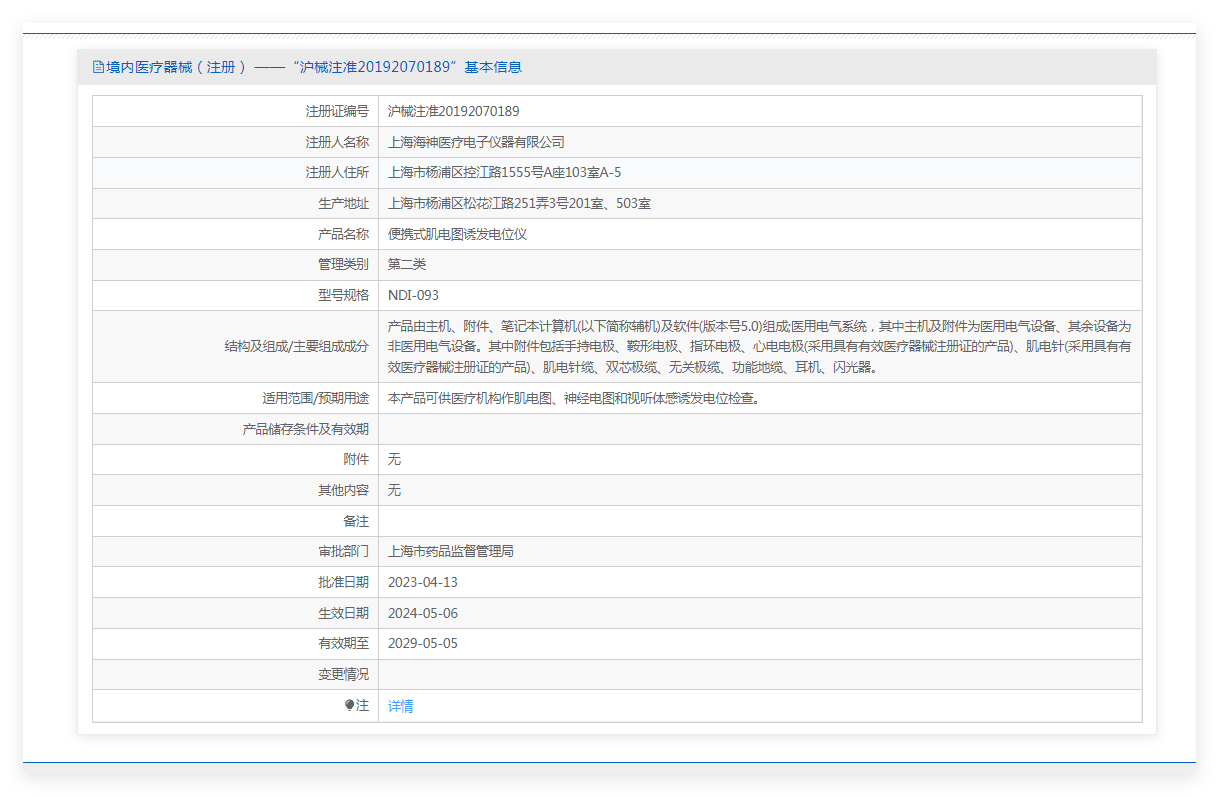Click the 生产地址 label
This screenshot has width=1219, height=796.
point(343,203)
